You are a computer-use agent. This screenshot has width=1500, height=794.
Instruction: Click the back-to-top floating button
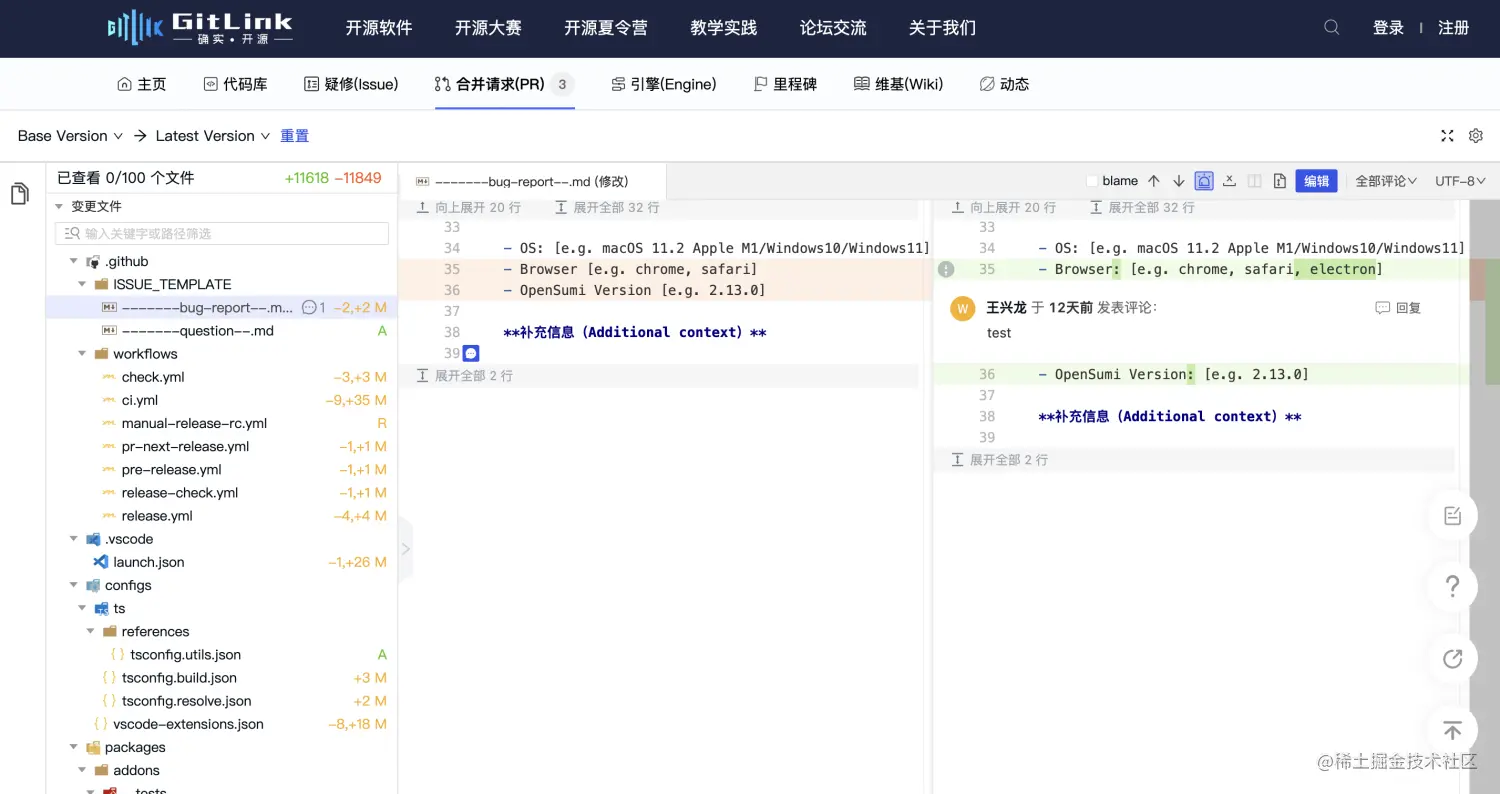(1453, 730)
